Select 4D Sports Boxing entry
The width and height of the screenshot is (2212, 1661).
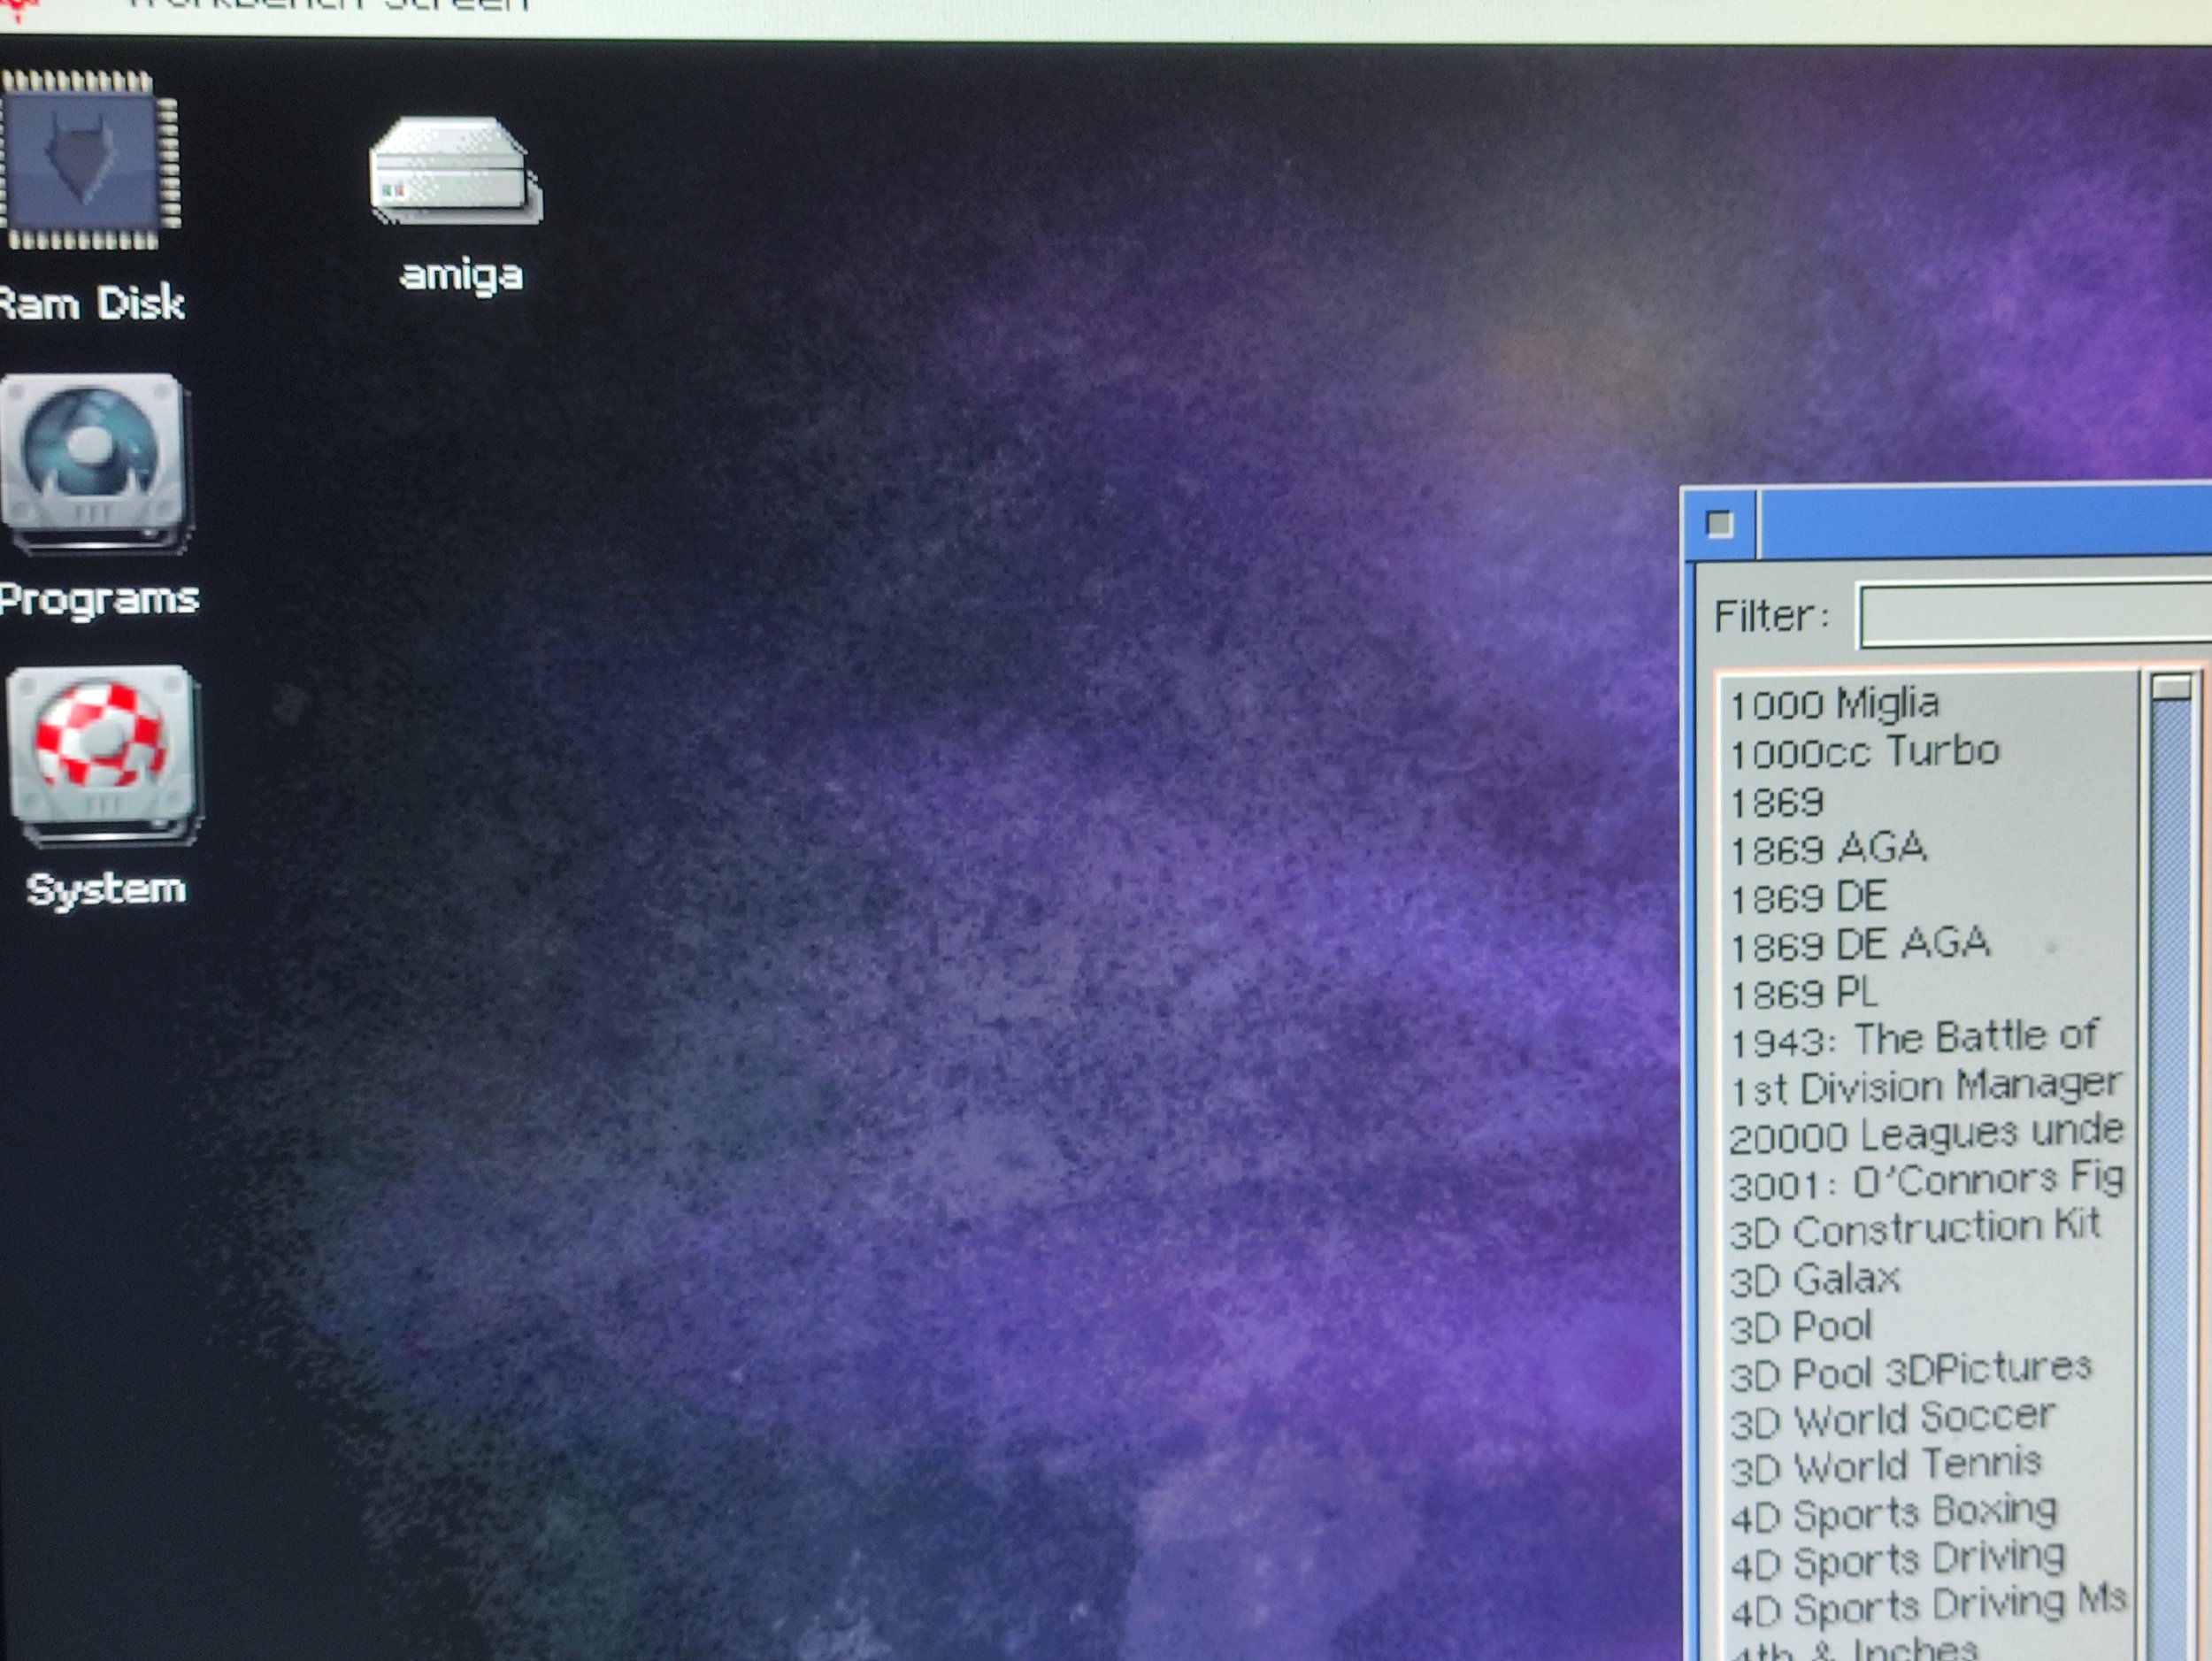click(x=1893, y=1514)
